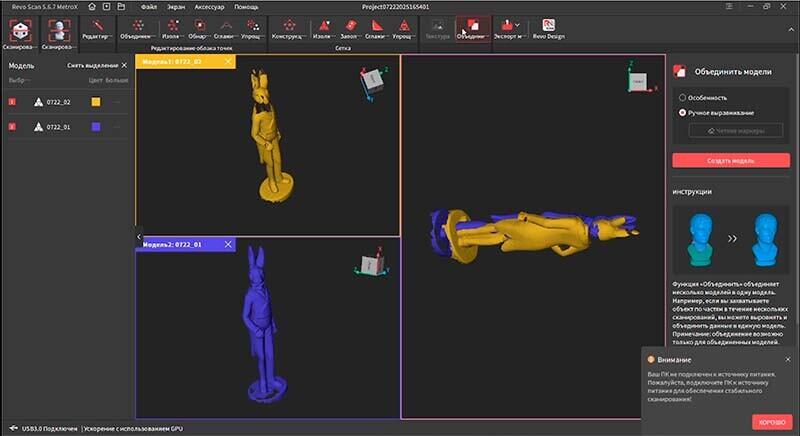
Task: Click the Создать модель button
Action: click(731, 161)
